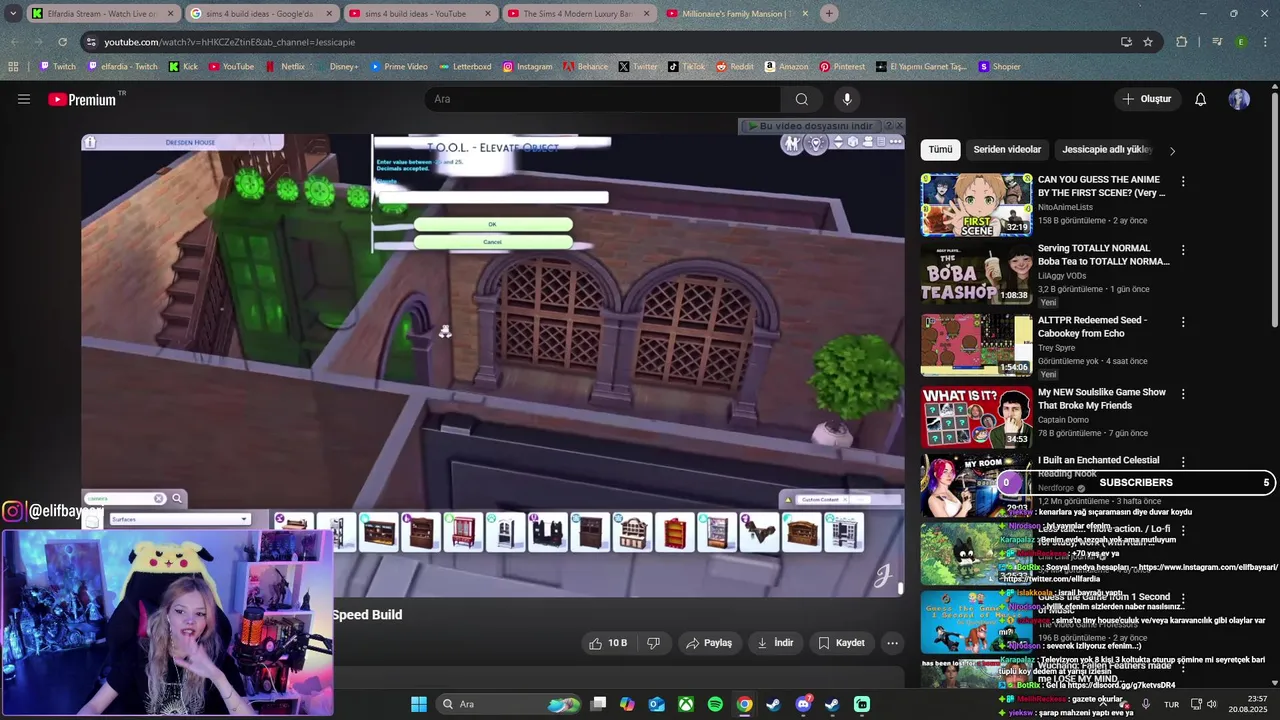Open options for 'Serving TOTALLY NORMAL Boba Tea' video
This screenshot has height=720, width=1280.
point(1183,250)
